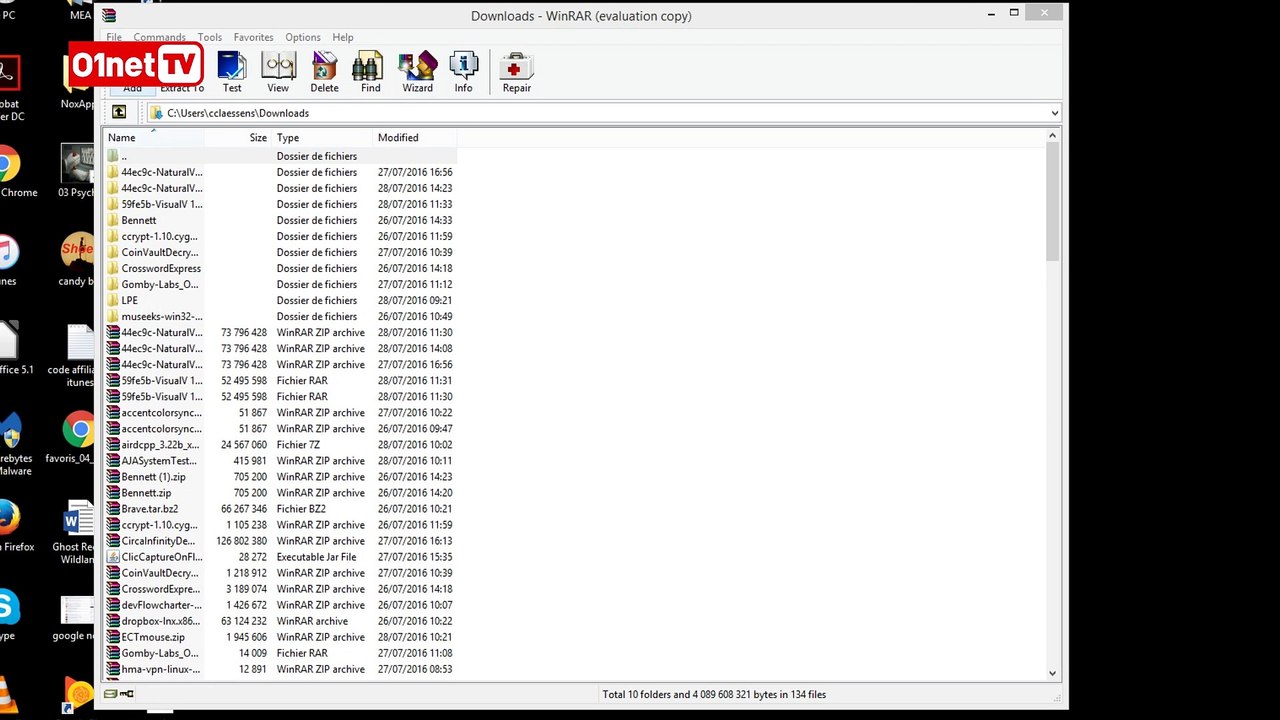Viewport: 1280px width, 720px height.
Task: Select the CircalInfinityDe... archive
Action: click(280, 541)
